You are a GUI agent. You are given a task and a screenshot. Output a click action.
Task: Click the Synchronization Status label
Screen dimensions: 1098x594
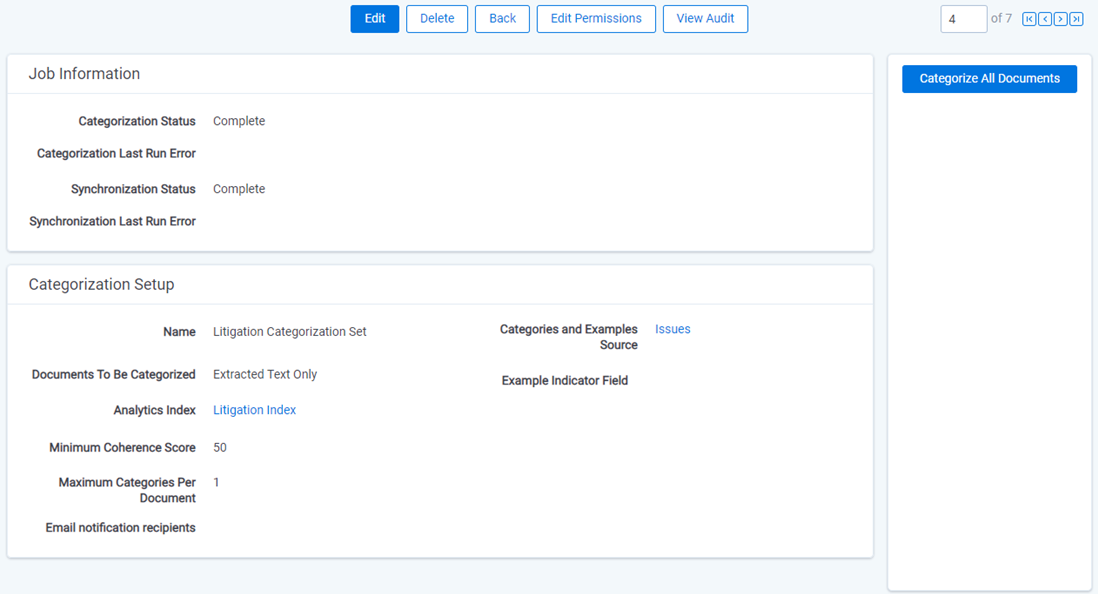[x=133, y=189]
